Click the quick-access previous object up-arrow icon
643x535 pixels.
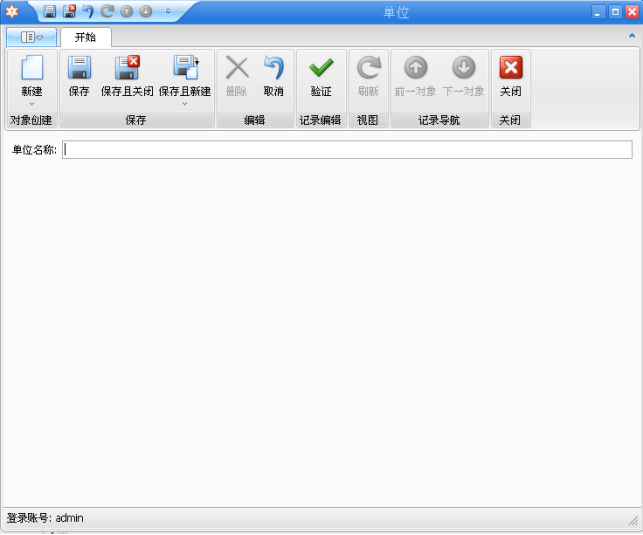point(127,11)
